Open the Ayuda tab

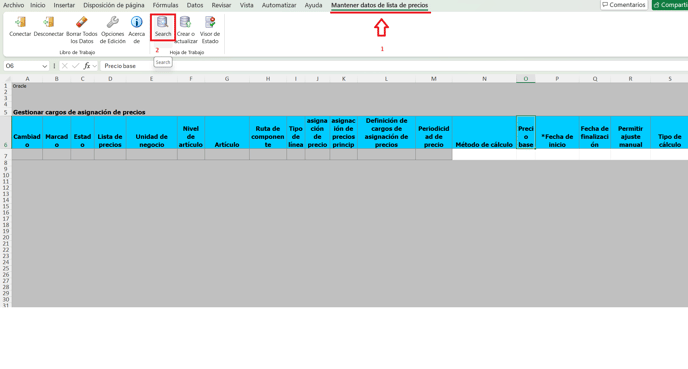coord(313,5)
